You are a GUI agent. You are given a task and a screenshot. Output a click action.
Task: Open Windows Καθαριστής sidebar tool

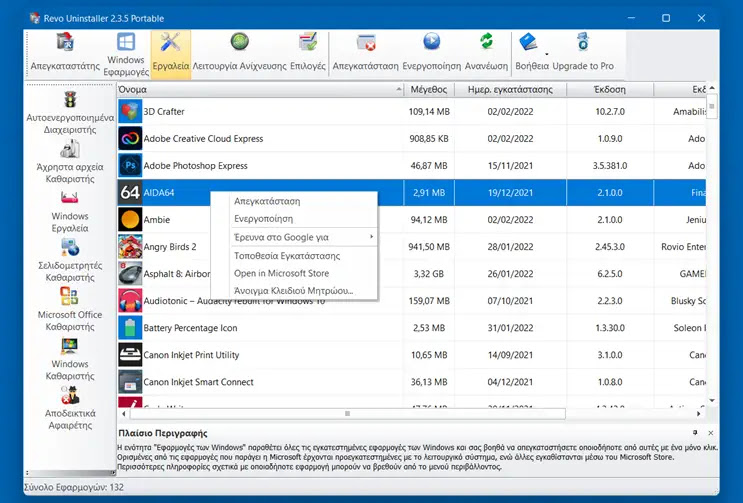[x=70, y=359]
